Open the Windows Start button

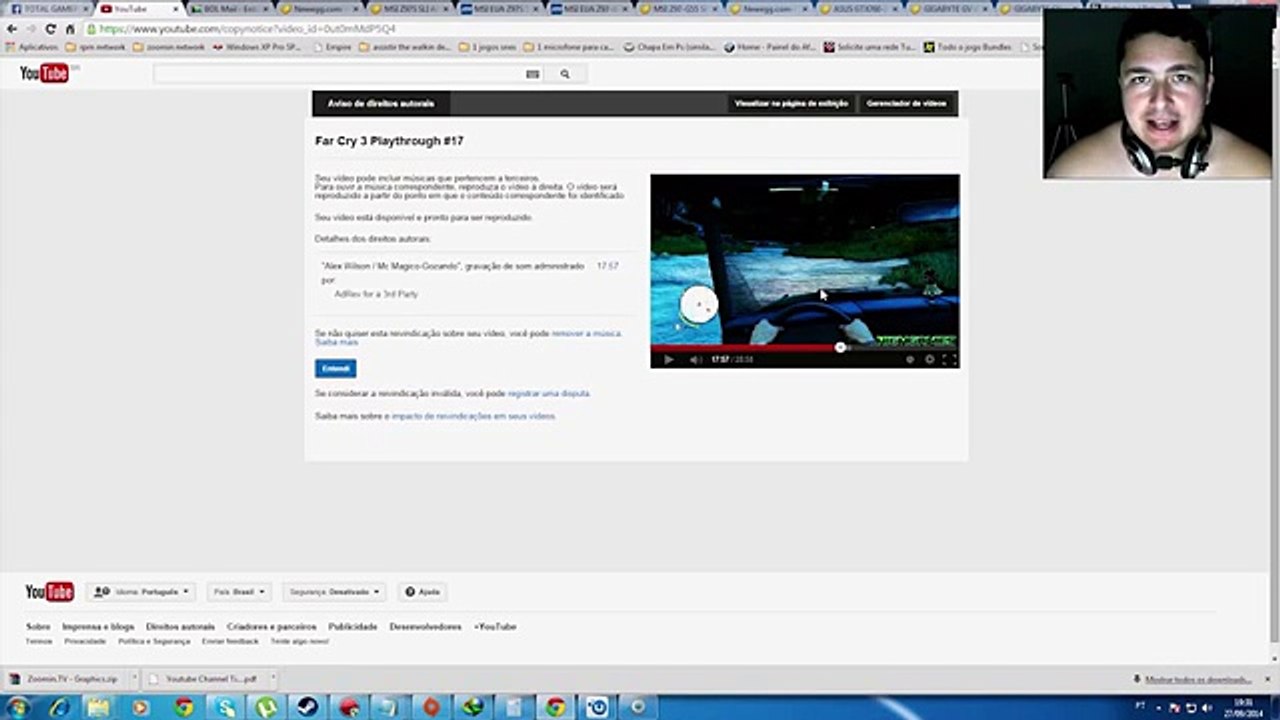pos(18,707)
